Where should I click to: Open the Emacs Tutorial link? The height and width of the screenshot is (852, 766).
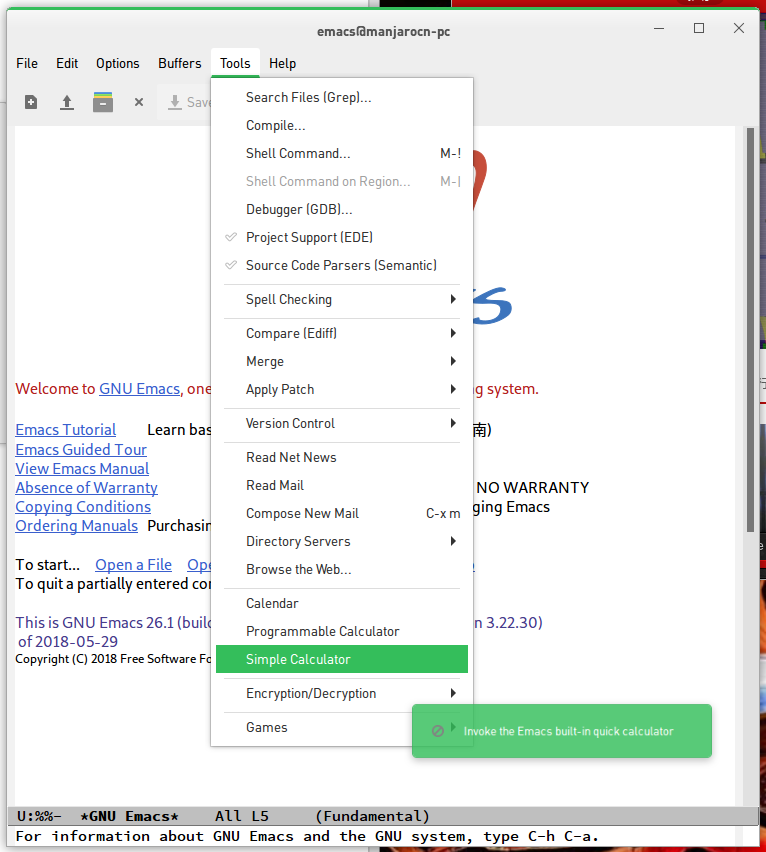[x=66, y=430]
